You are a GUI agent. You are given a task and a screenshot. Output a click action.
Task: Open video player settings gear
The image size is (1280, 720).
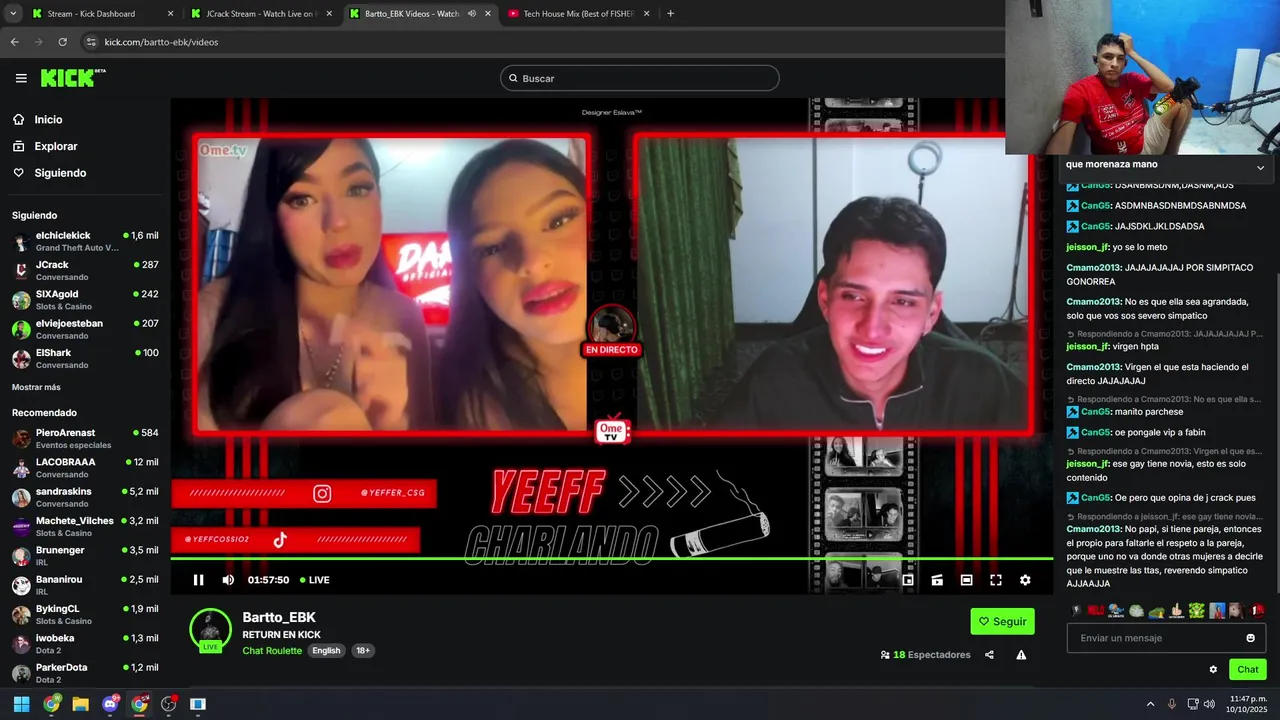point(1025,580)
